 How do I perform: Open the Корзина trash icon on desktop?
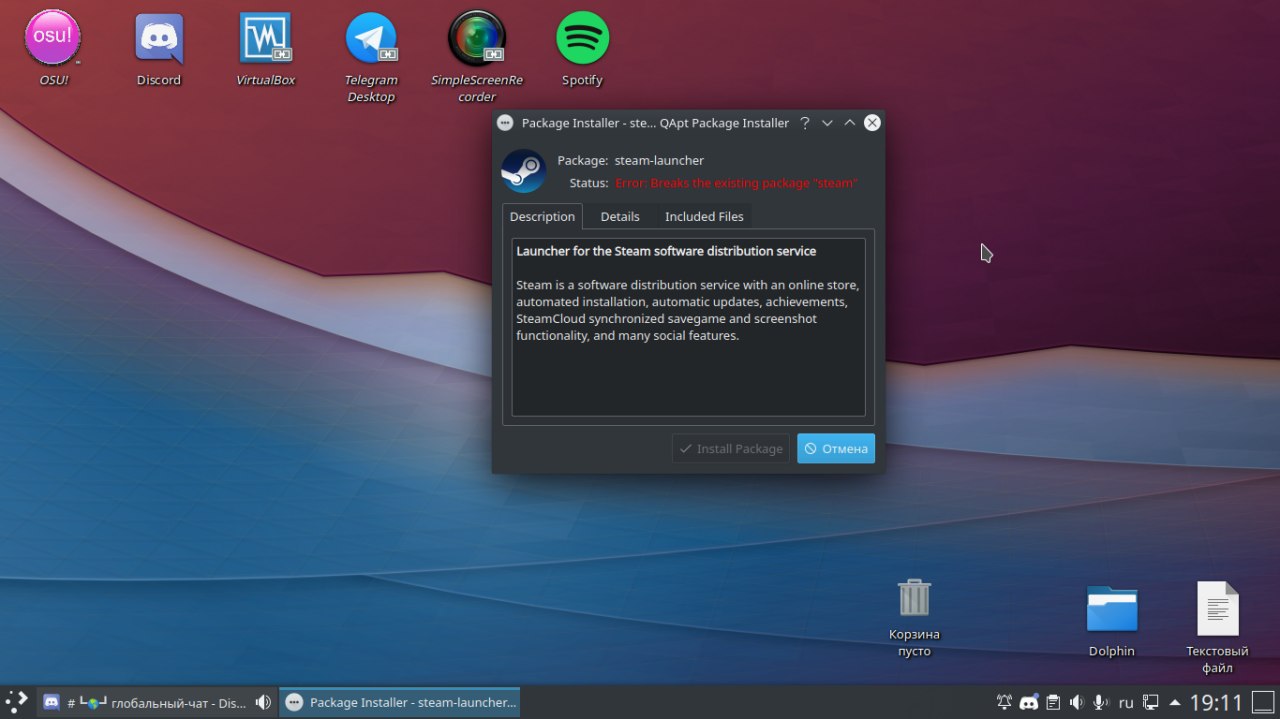(x=914, y=597)
